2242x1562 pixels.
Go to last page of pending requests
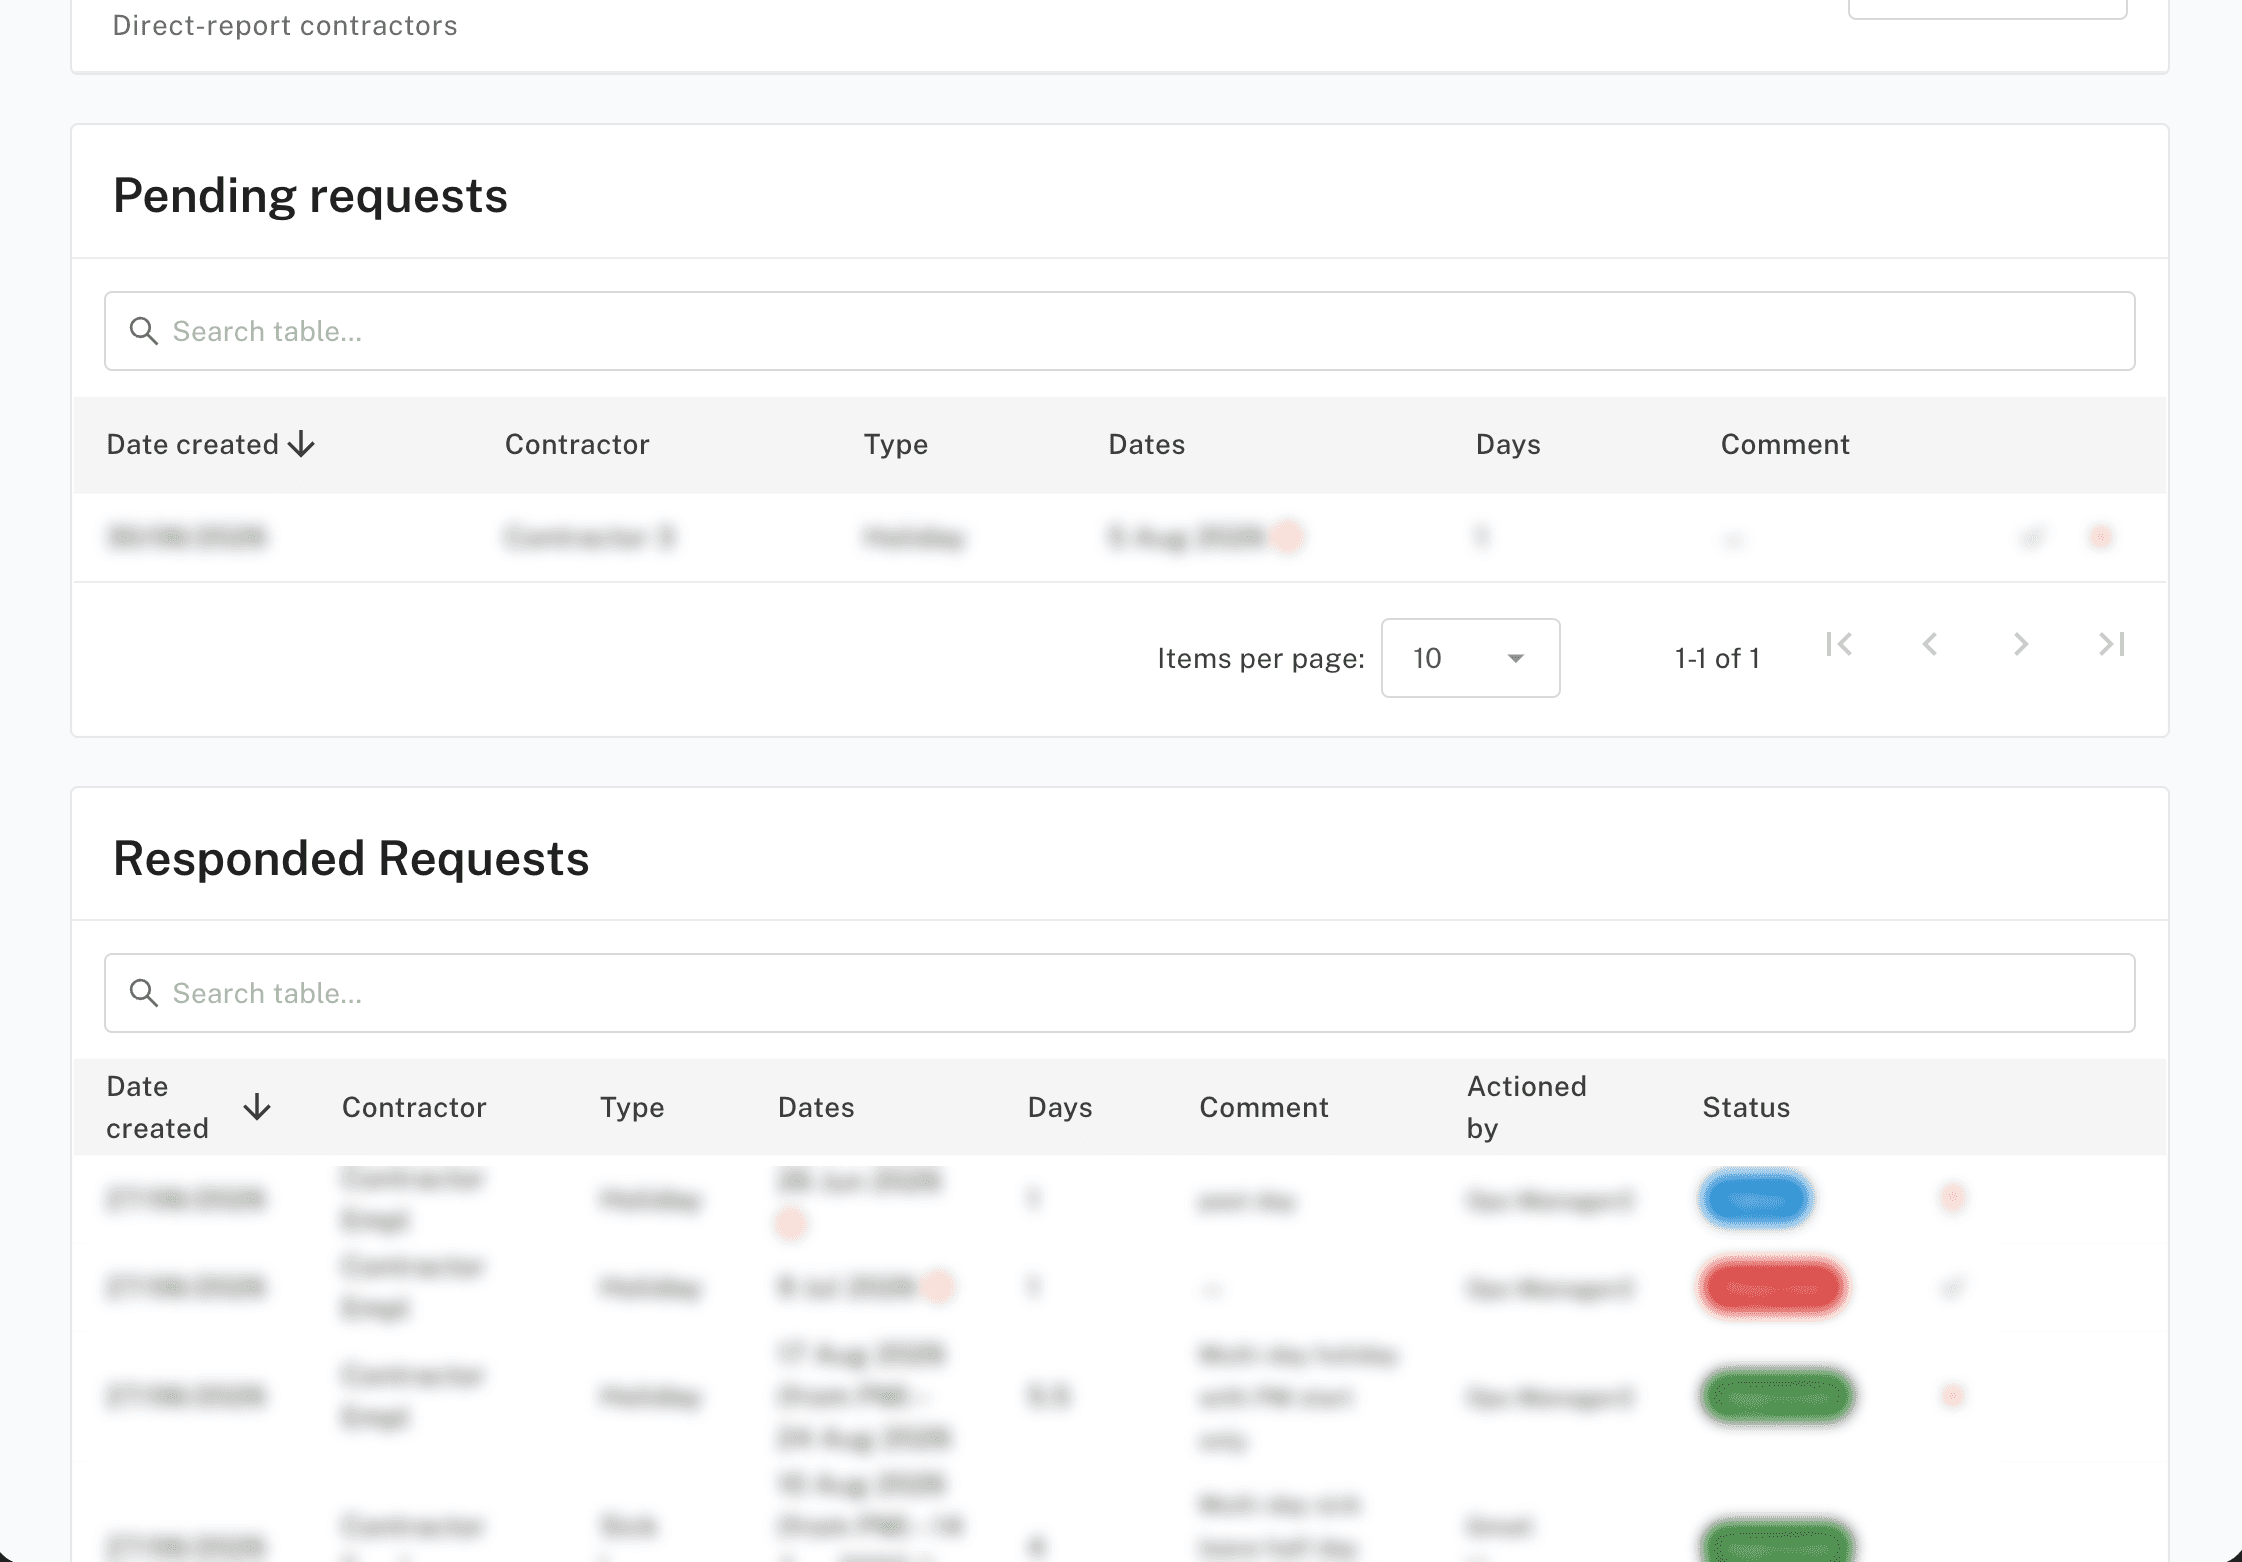[2112, 644]
